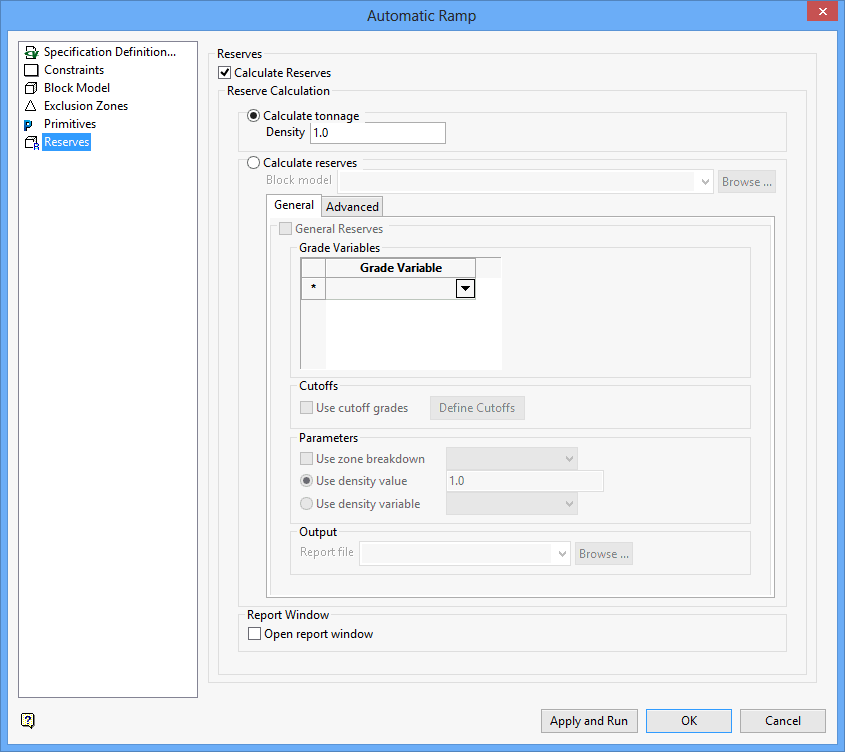
Task: Click the Use density value input field
Action: tap(525, 481)
